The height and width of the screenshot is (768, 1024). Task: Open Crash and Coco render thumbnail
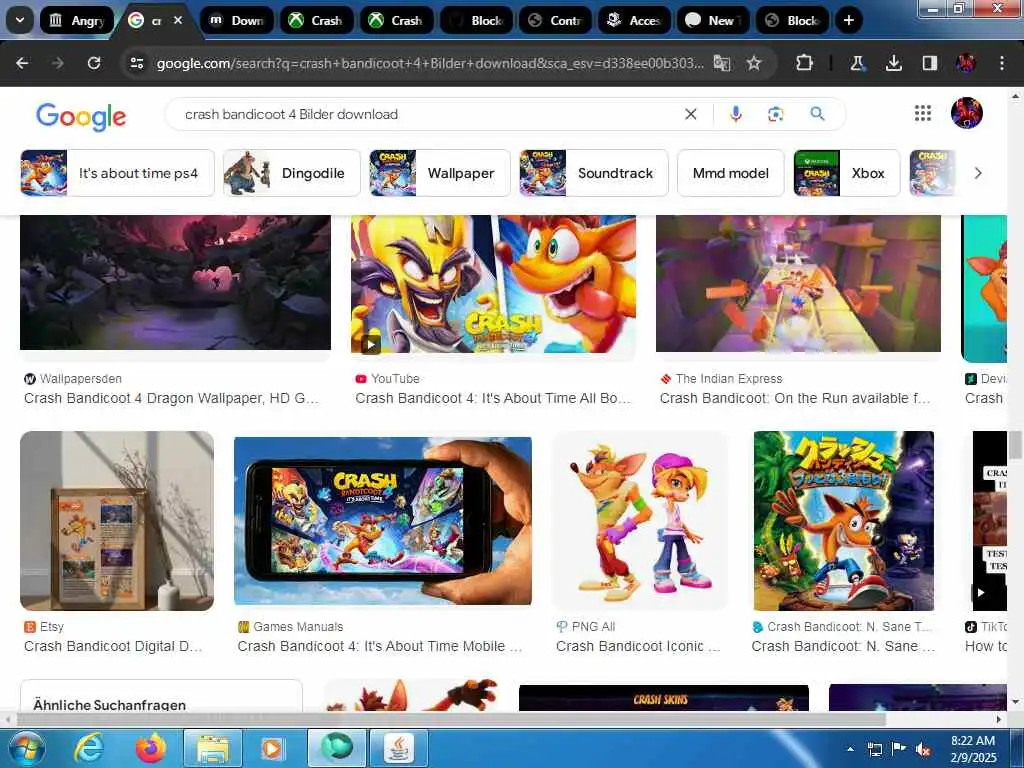tap(640, 521)
